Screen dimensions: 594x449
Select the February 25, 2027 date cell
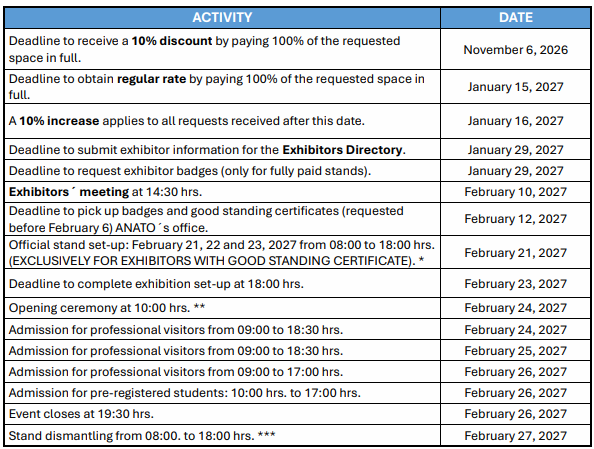coord(516,350)
